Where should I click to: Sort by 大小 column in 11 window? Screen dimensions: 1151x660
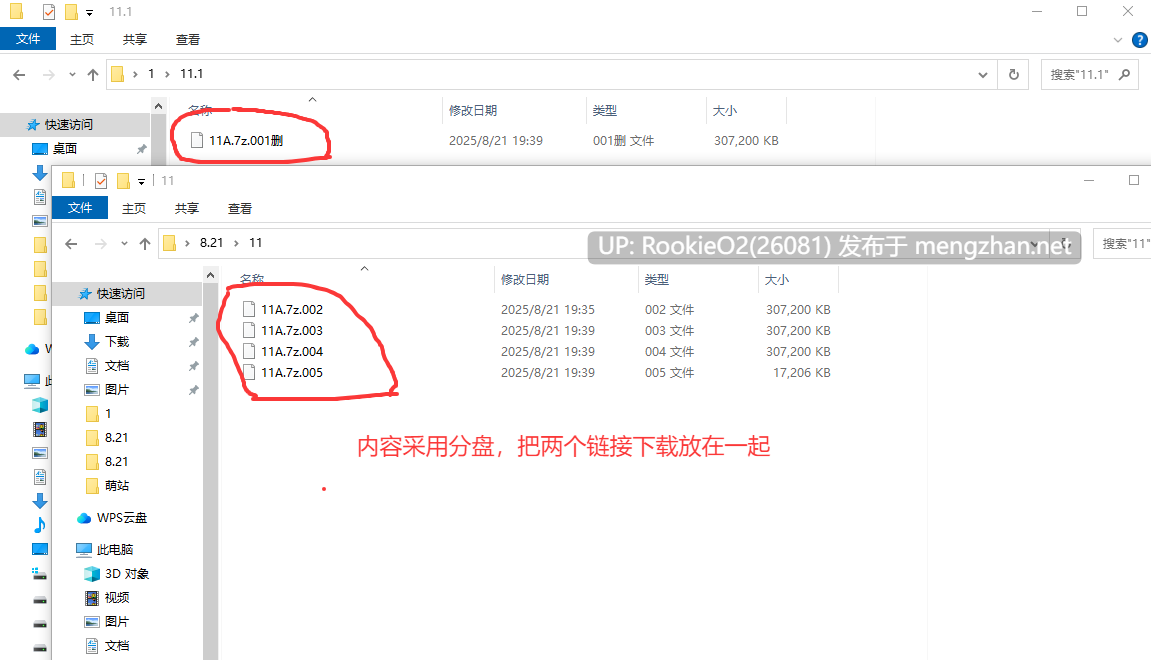[x=777, y=279]
